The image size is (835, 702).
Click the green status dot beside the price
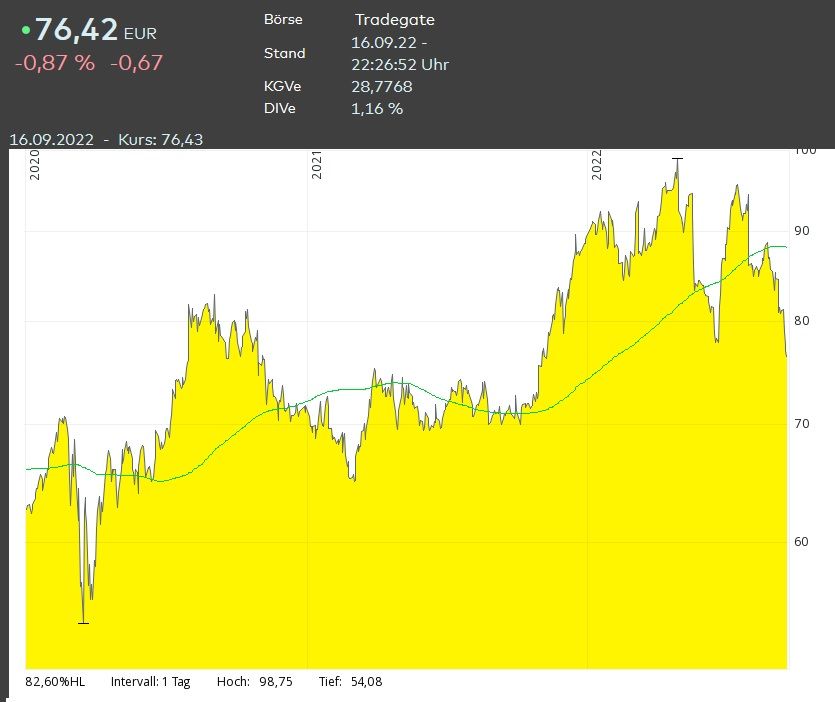click(26, 30)
